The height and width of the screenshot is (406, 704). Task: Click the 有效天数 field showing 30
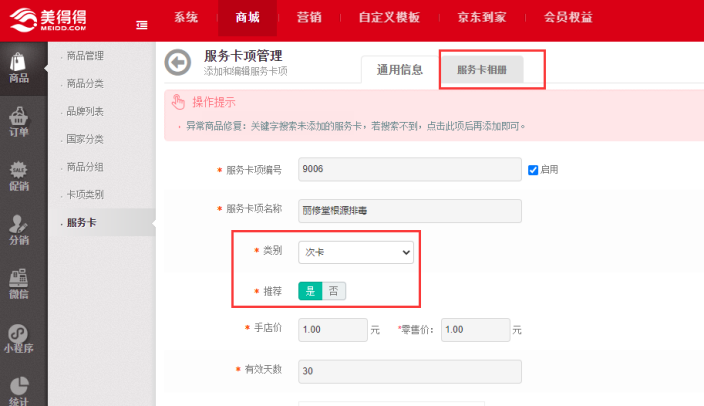point(410,371)
